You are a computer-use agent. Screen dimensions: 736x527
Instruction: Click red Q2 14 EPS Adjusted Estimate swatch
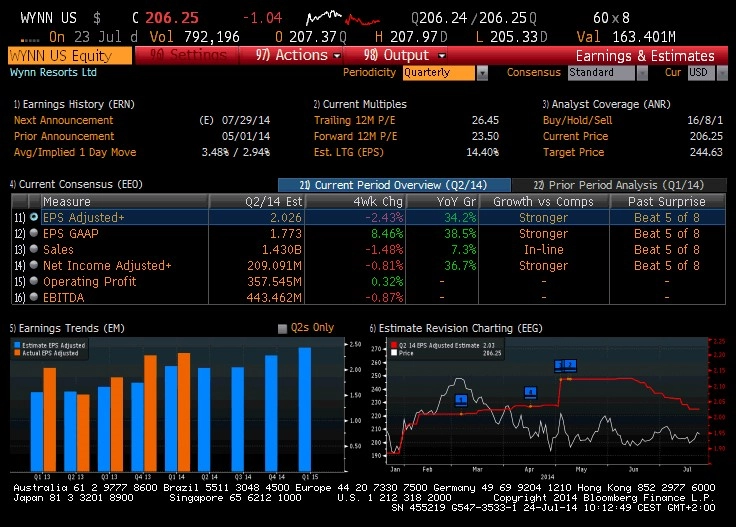coord(394,345)
